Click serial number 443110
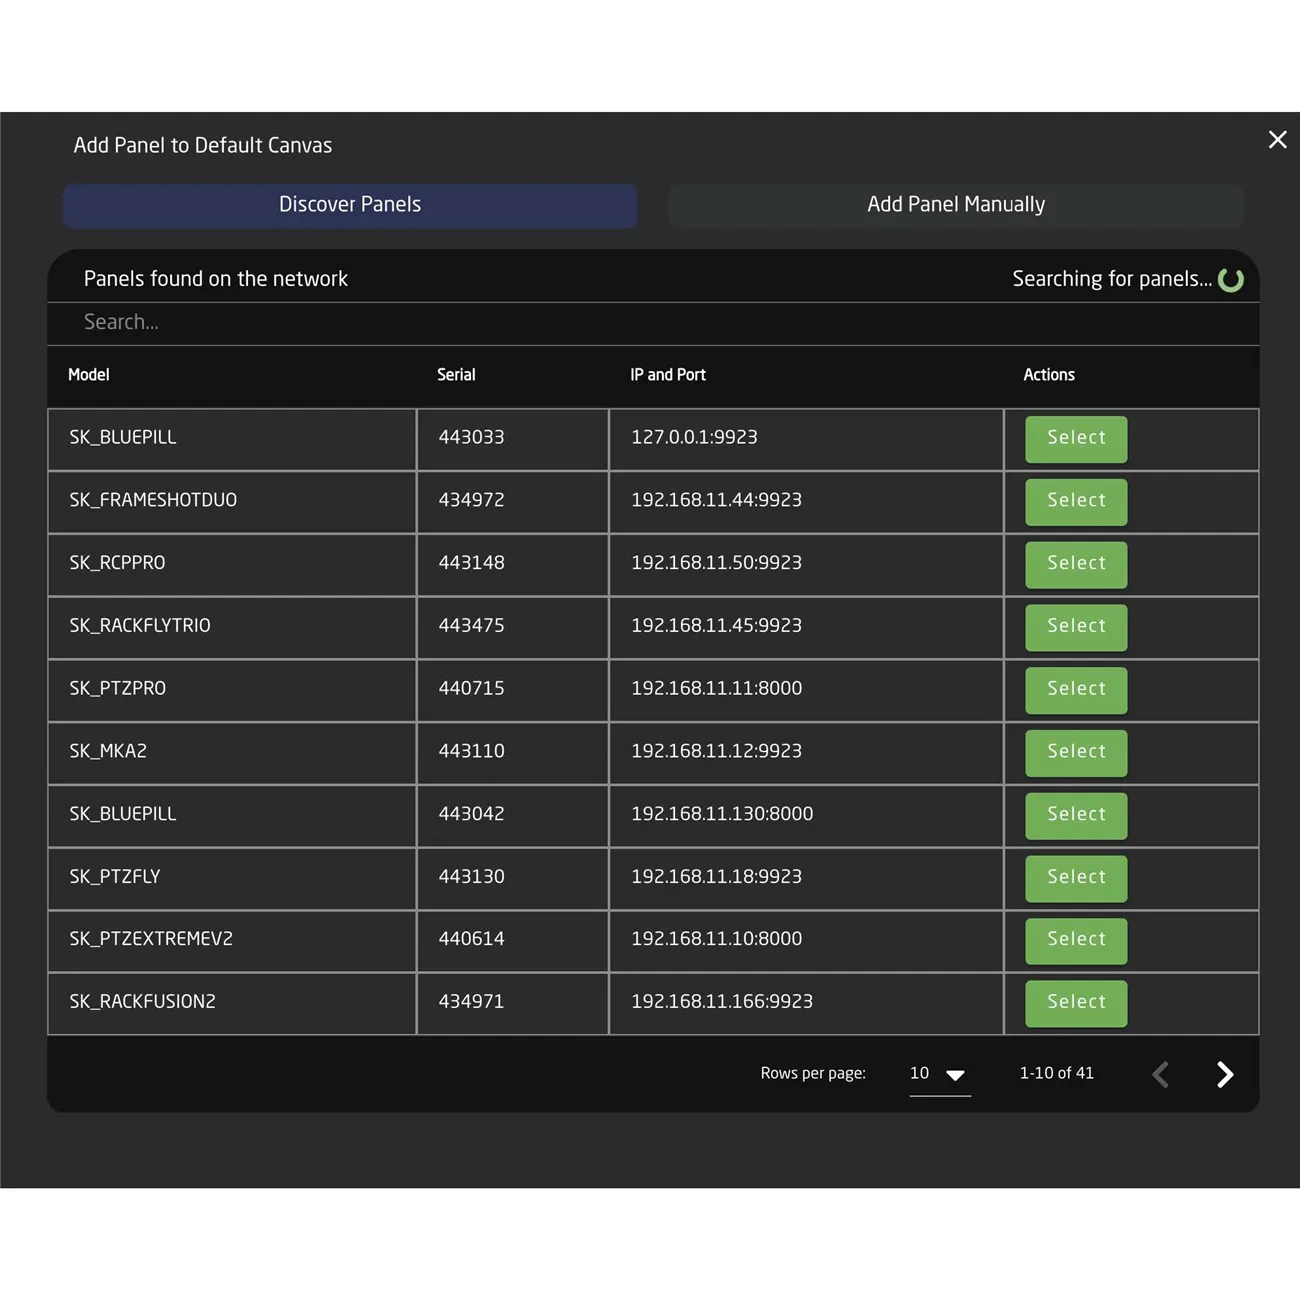Screen dimensions: 1300x1300 click(471, 751)
